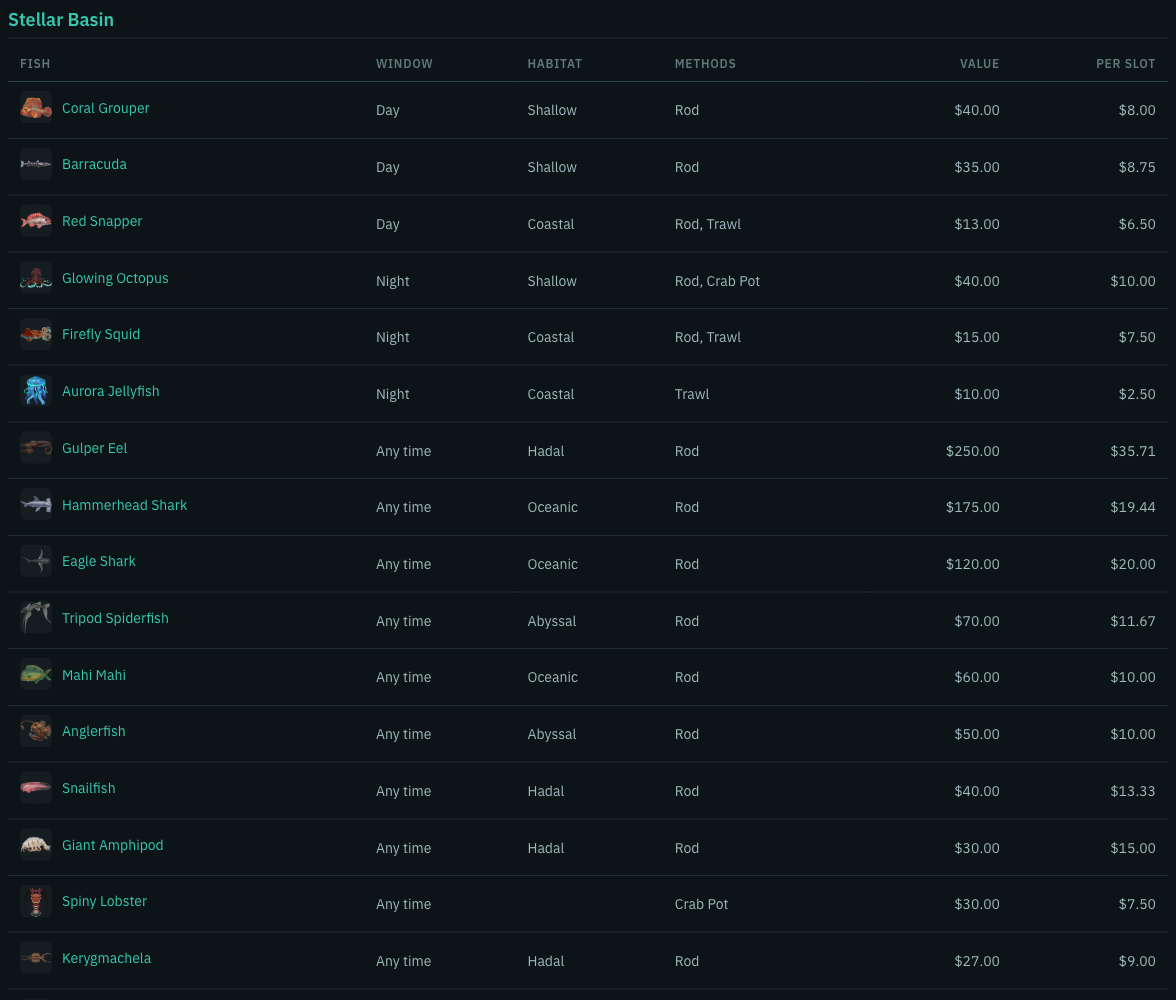Select the $13.33 Snailfish per slot

(1132, 791)
